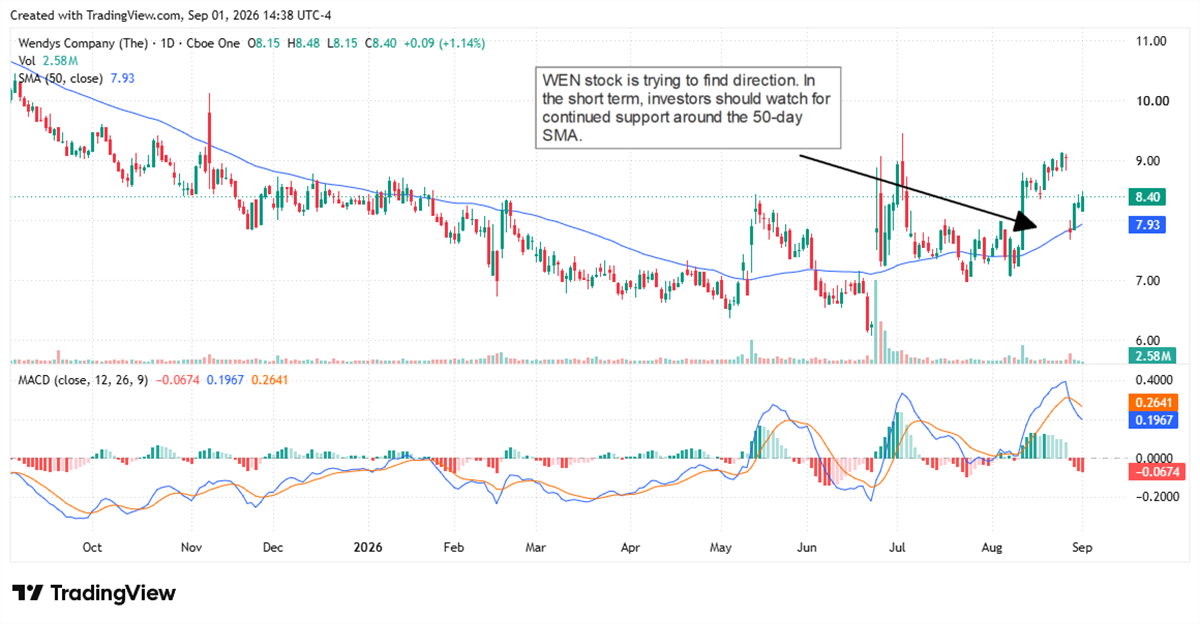1200x624 pixels.
Task: Click the Dec label on time axis
Action: point(272,548)
